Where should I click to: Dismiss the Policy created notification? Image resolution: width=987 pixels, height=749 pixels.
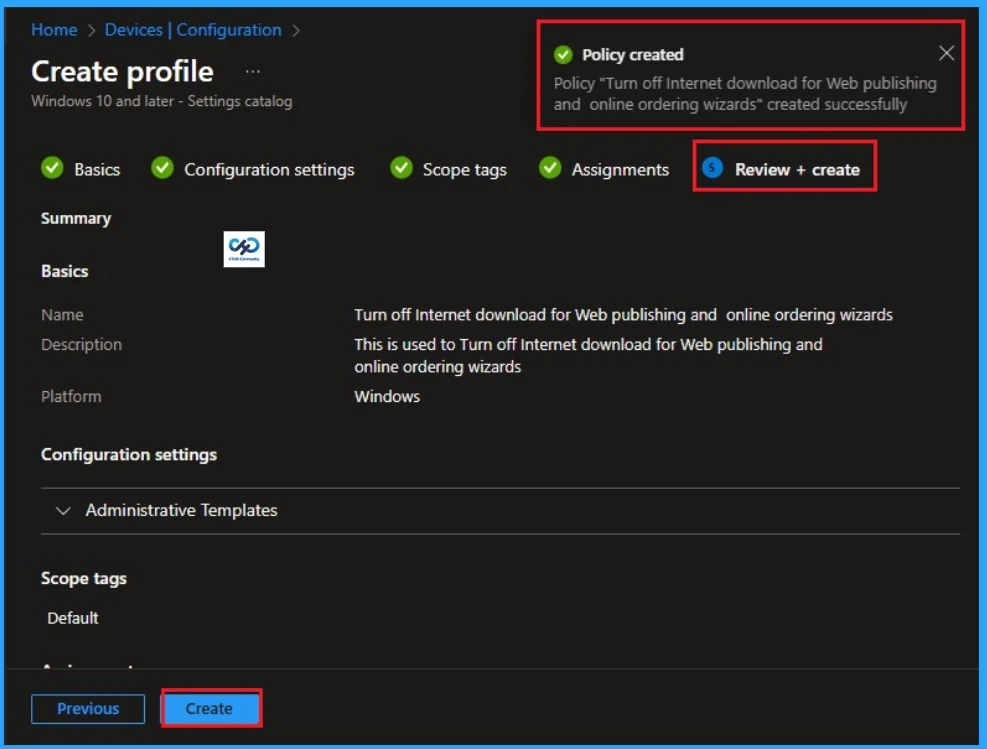click(x=946, y=53)
